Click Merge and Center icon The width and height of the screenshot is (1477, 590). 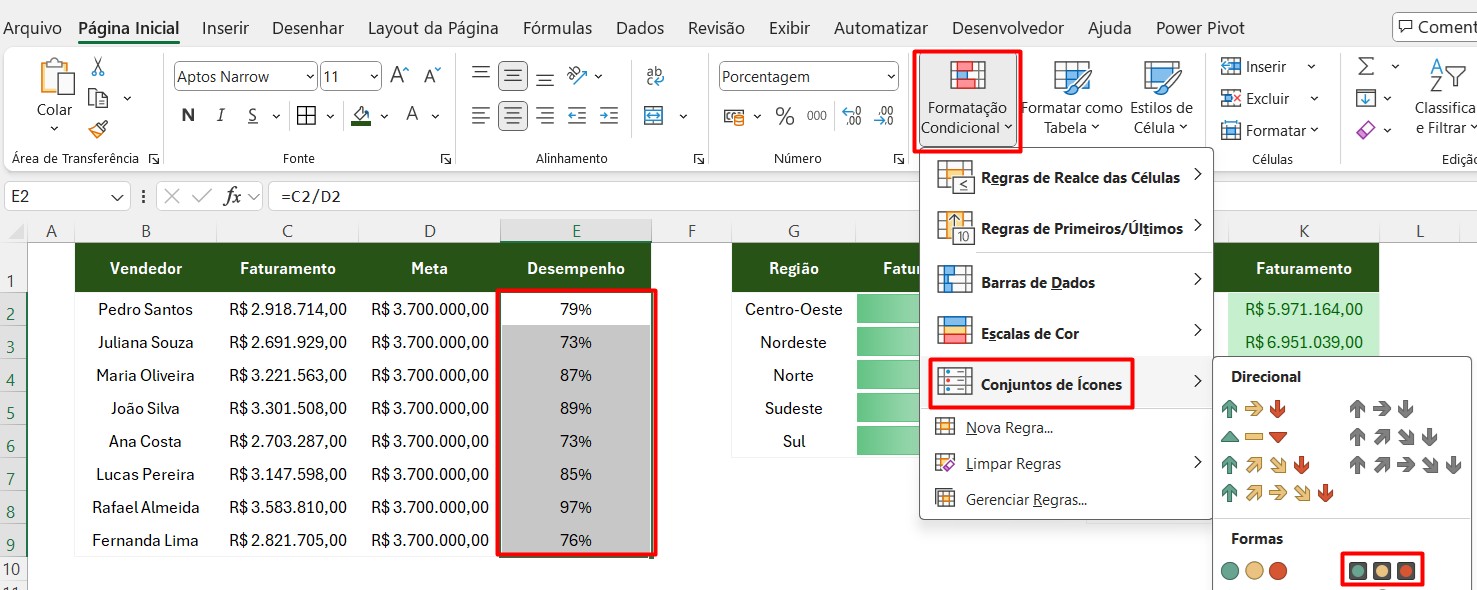(x=654, y=116)
